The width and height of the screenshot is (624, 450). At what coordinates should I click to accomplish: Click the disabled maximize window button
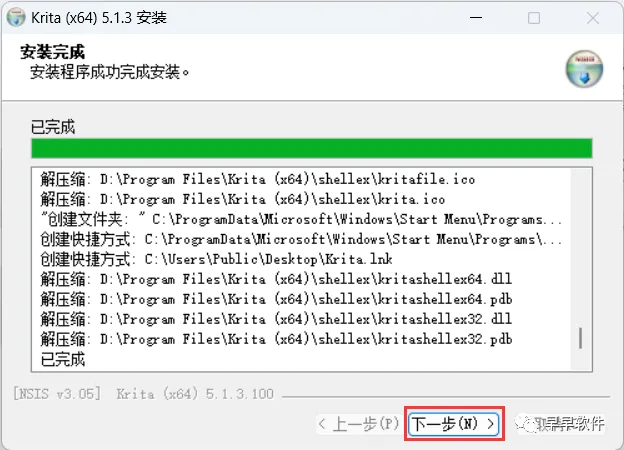coord(534,18)
